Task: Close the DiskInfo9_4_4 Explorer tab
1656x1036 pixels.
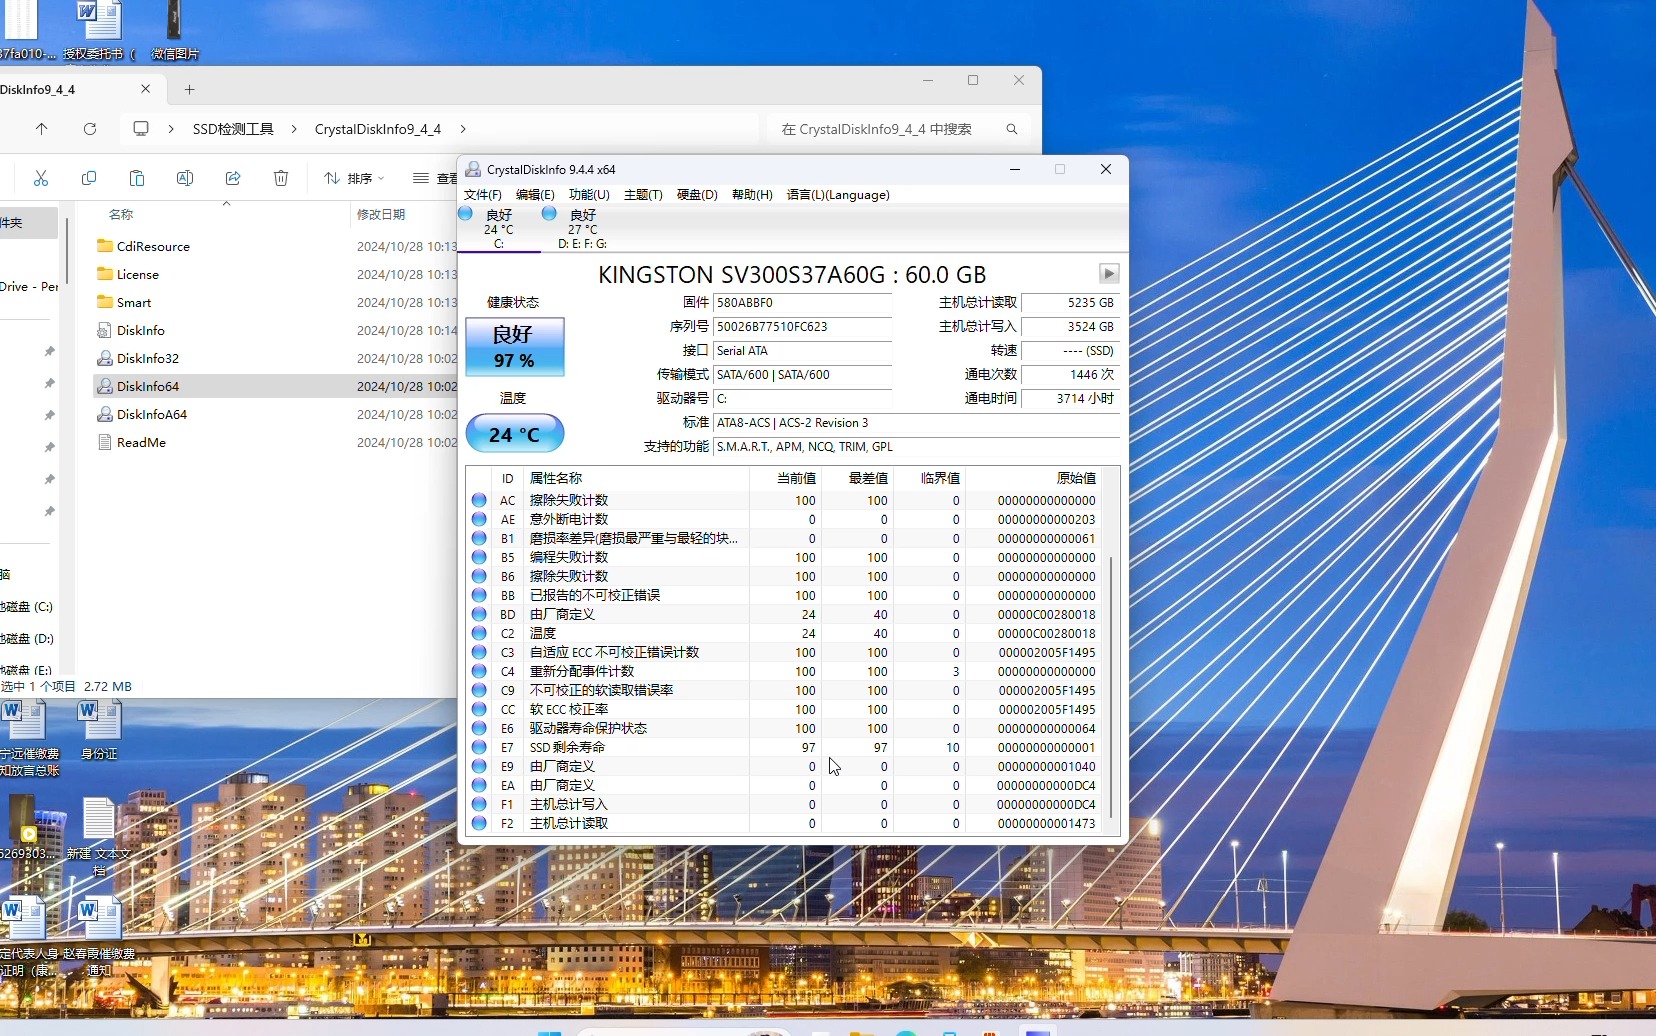Action: 146,89
